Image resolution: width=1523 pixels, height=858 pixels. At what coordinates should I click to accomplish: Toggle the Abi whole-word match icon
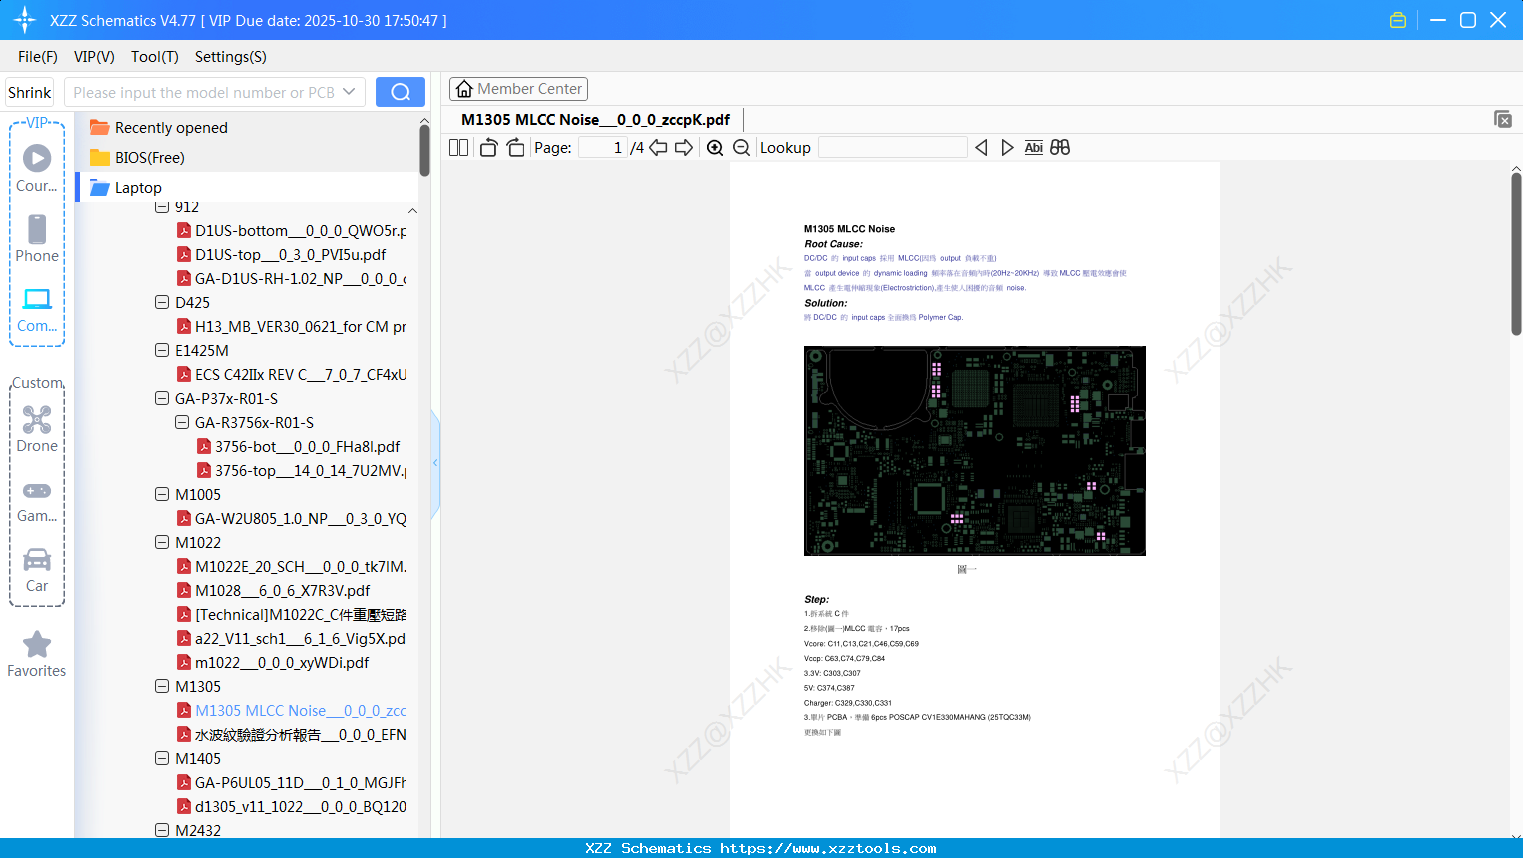click(x=1033, y=147)
